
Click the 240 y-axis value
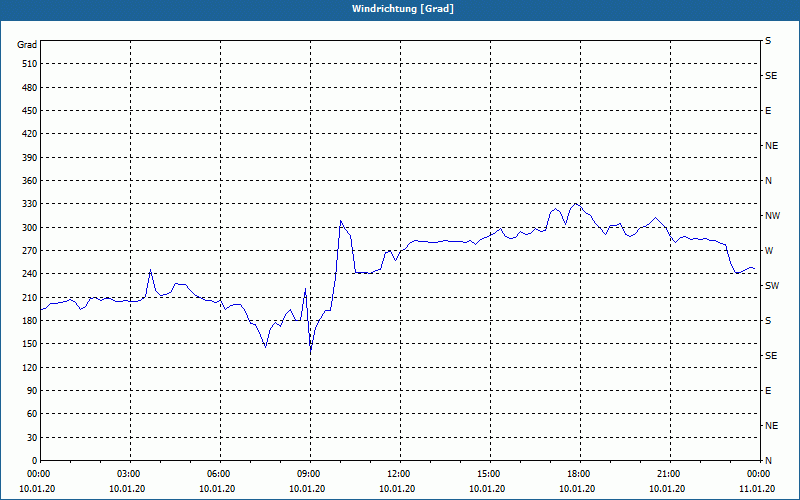(30, 274)
